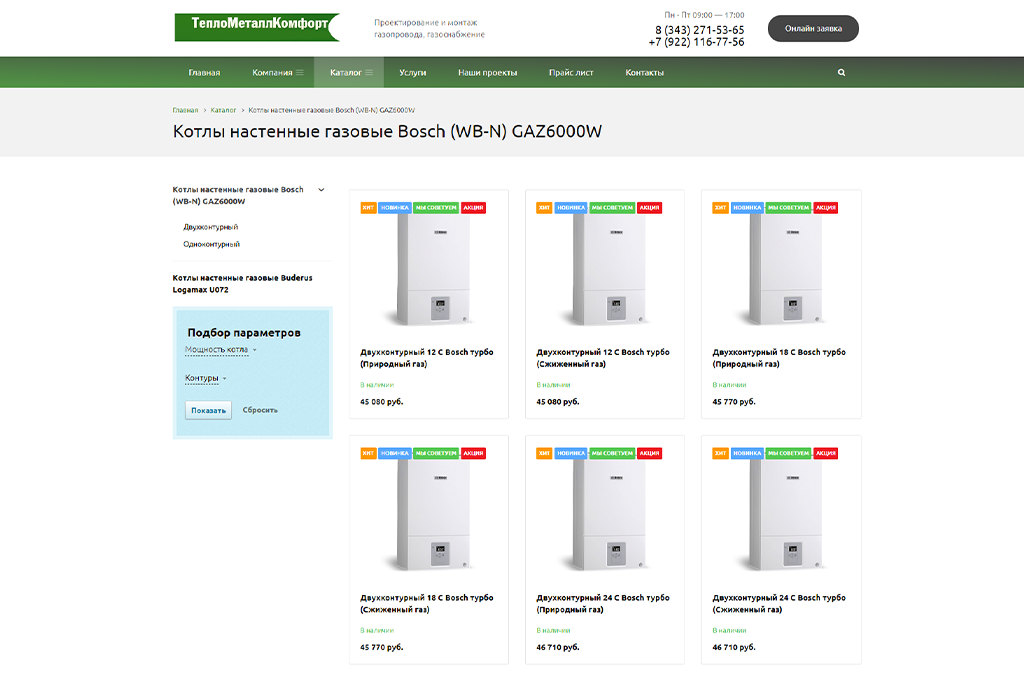Expand the Мощность котла filter dropdown
The image size is (1024, 680).
coord(221,349)
